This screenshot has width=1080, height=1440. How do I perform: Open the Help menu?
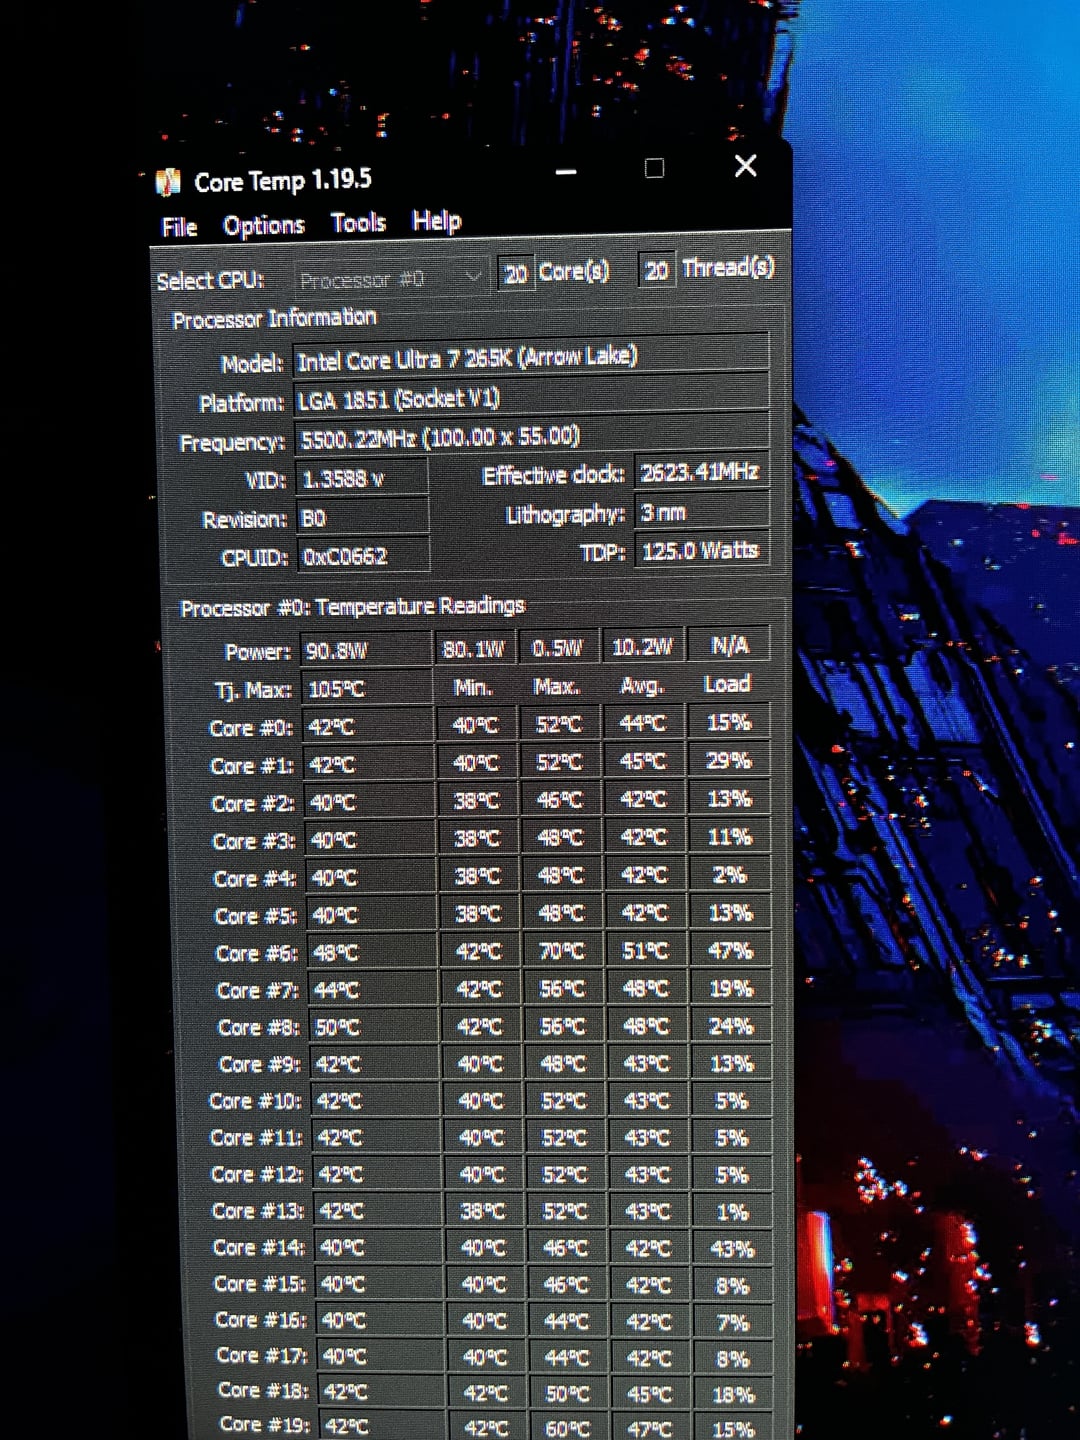tap(436, 220)
